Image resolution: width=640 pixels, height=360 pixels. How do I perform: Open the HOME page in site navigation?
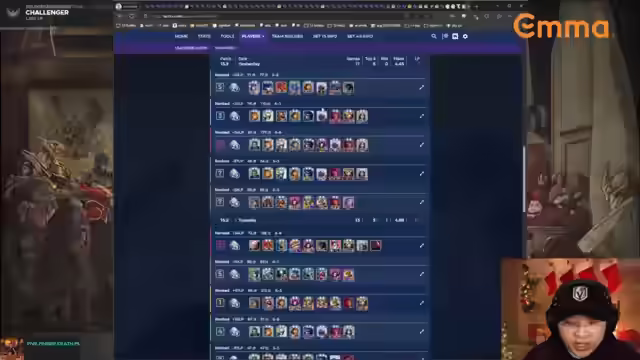181,36
